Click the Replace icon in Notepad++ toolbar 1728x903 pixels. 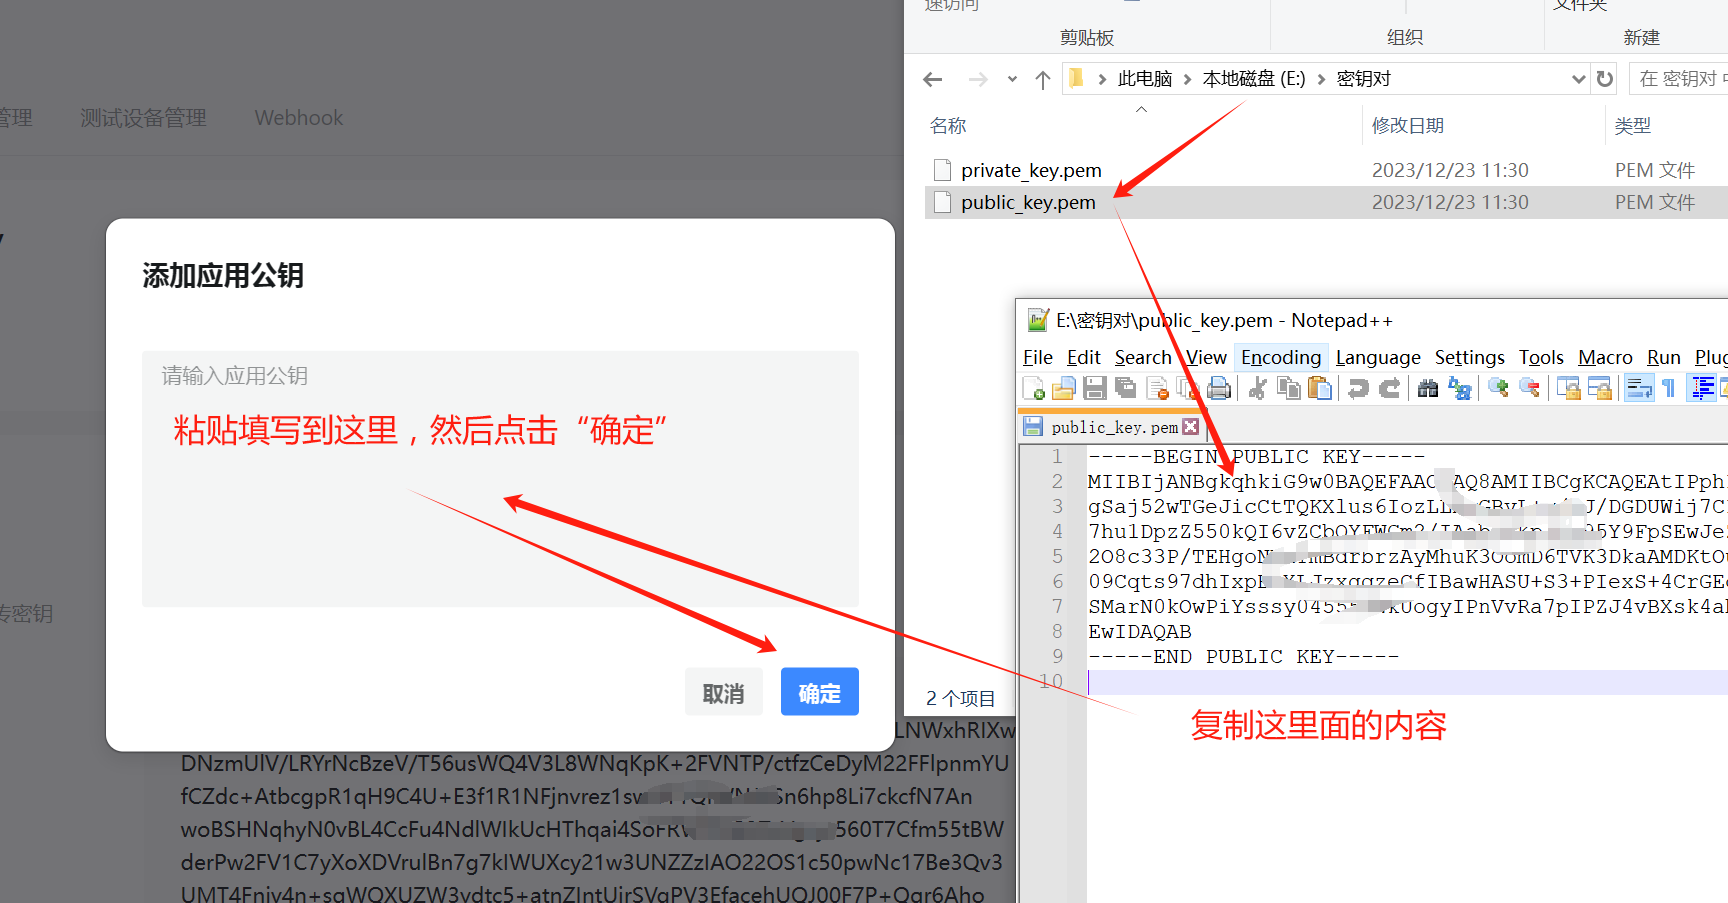point(1459,388)
